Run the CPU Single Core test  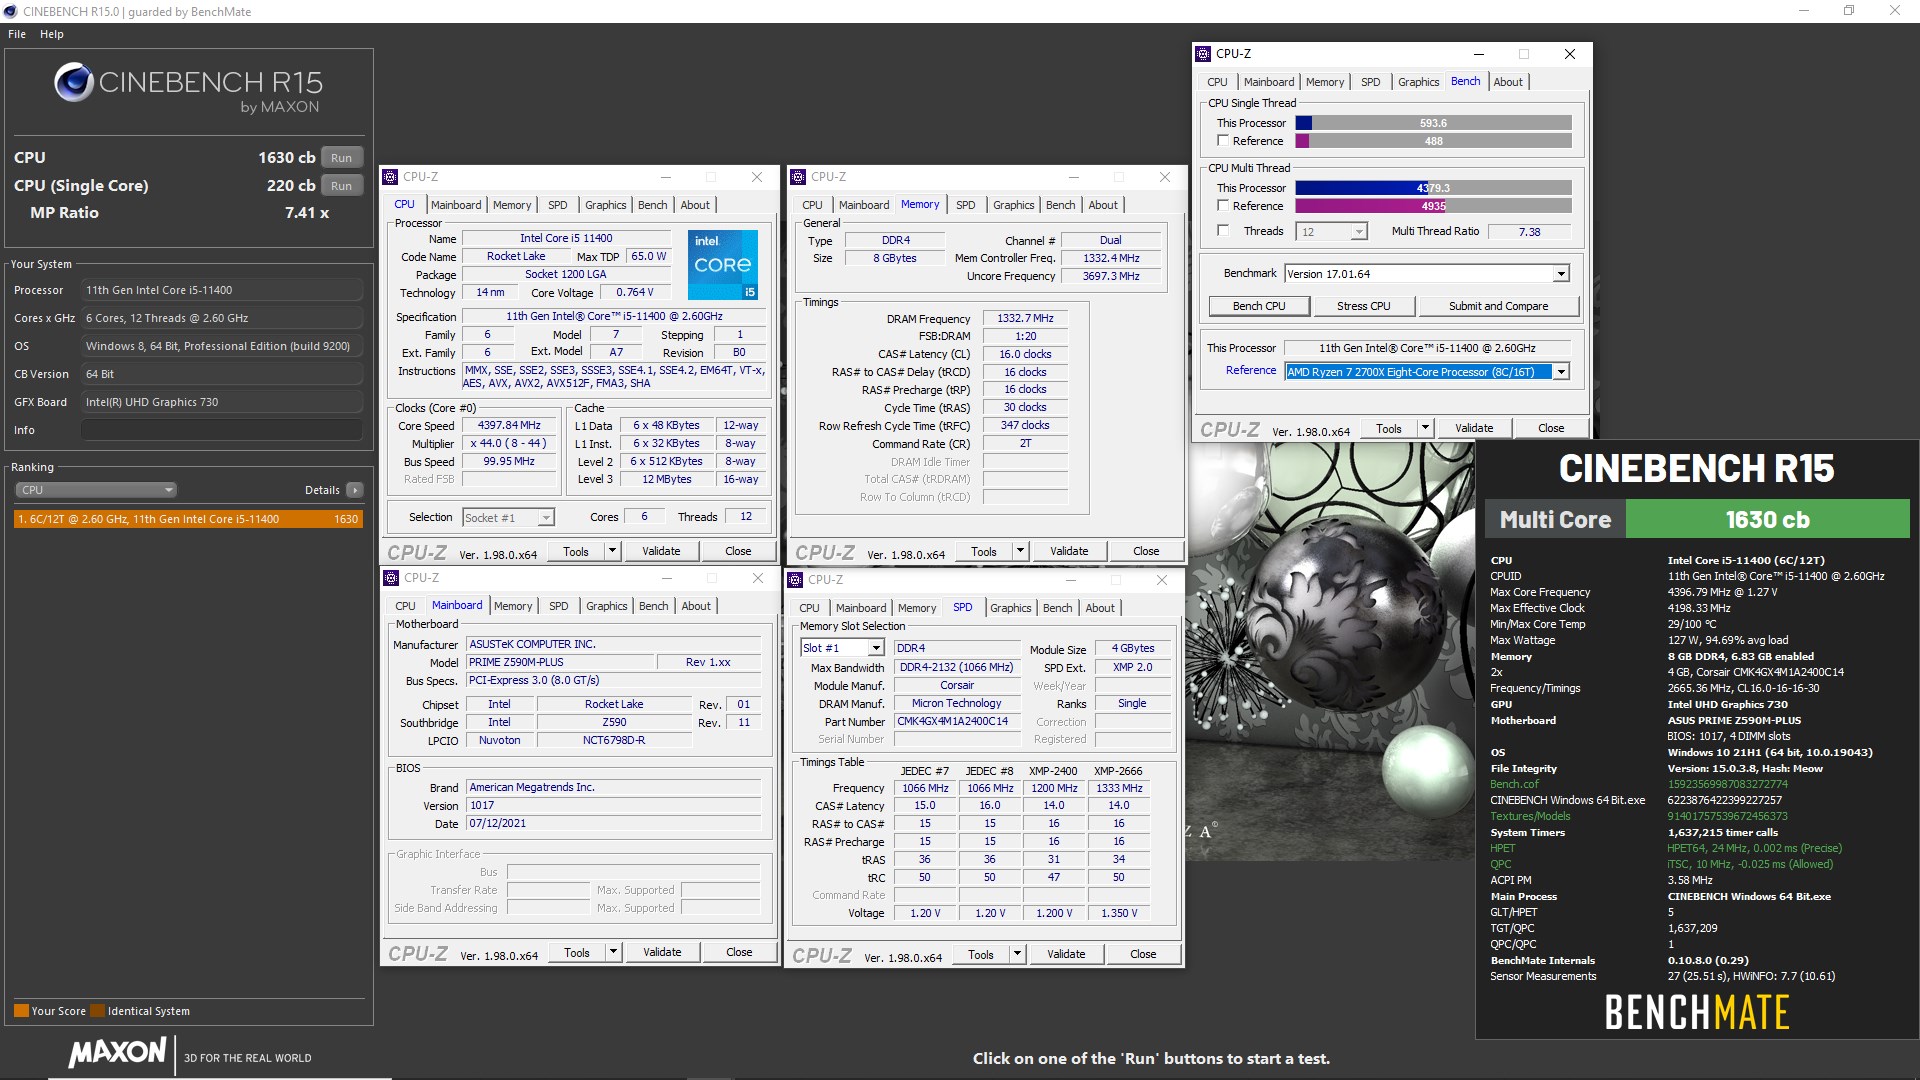(x=342, y=186)
